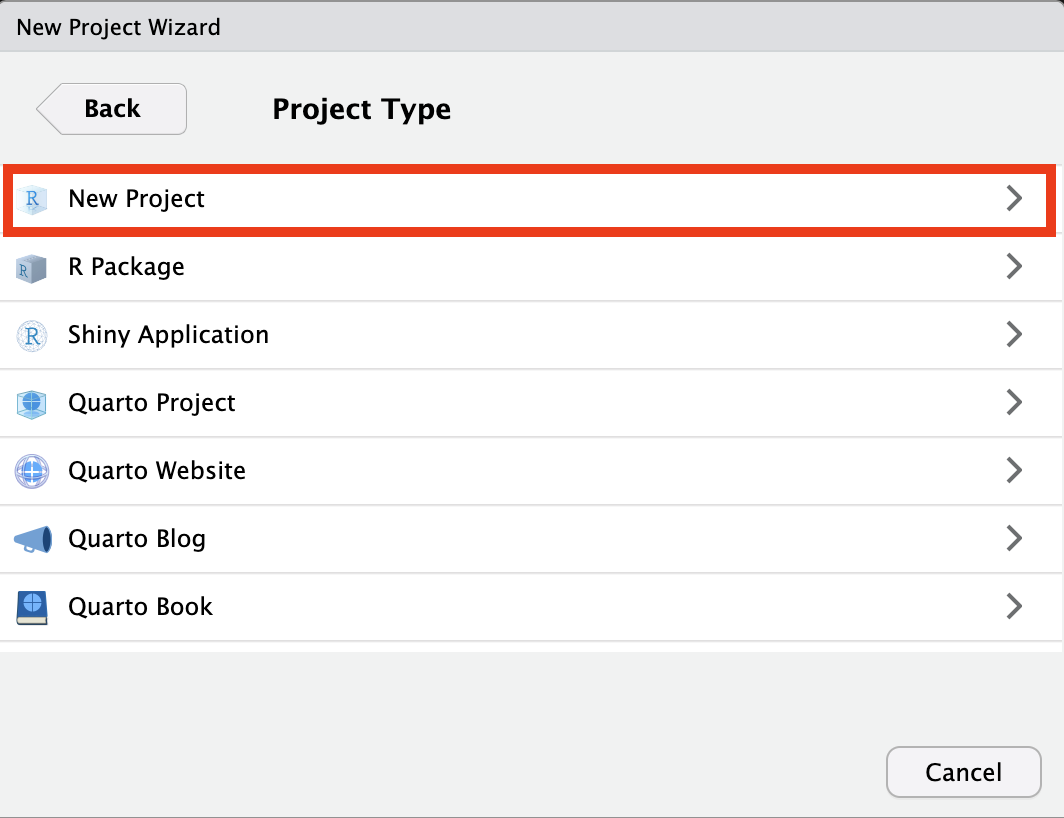
Task: Expand the Quarto Website row chevron
Action: coord(1014,470)
